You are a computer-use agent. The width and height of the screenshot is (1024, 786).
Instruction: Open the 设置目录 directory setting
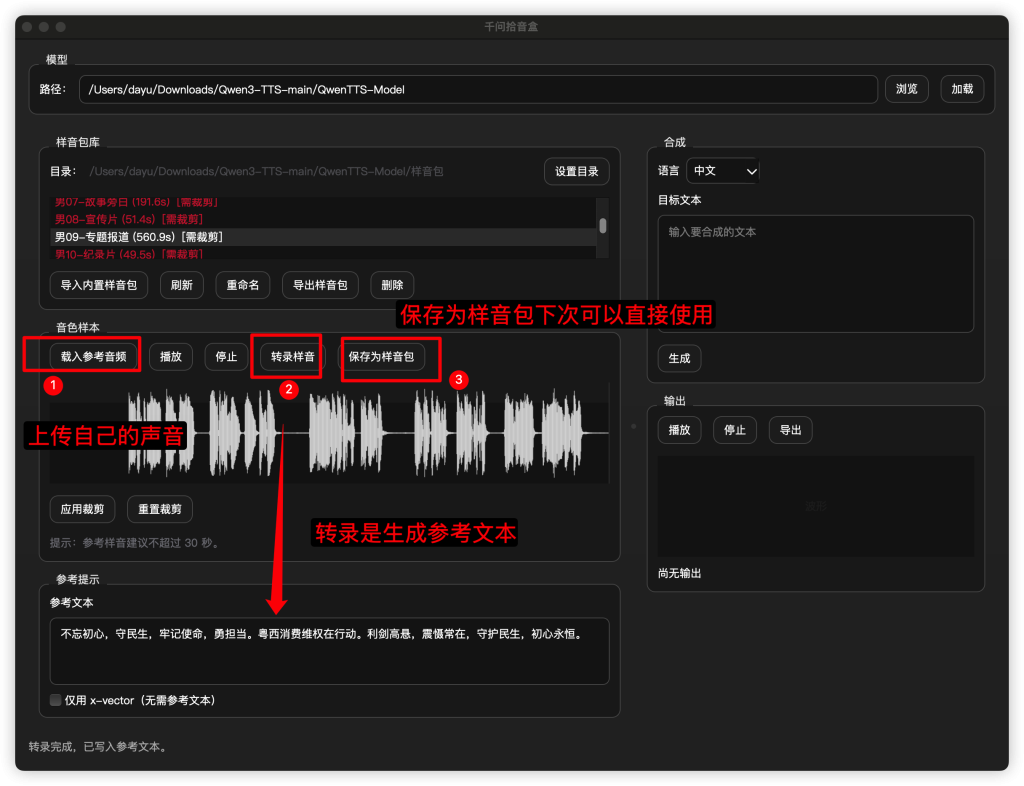(576, 171)
